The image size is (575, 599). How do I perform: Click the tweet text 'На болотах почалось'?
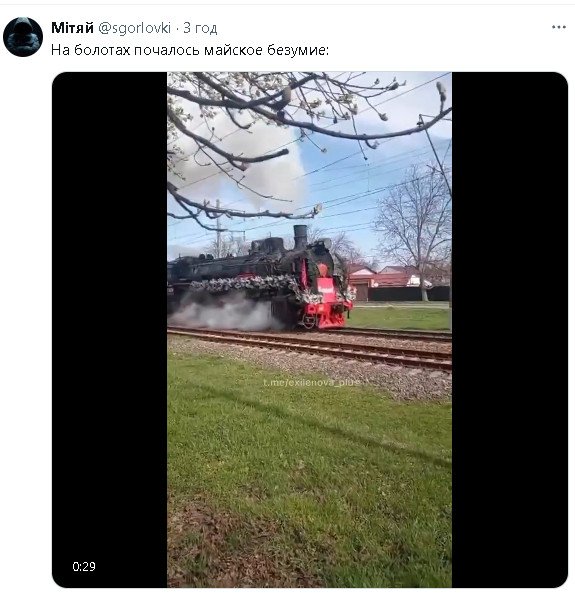[x=126, y=50]
